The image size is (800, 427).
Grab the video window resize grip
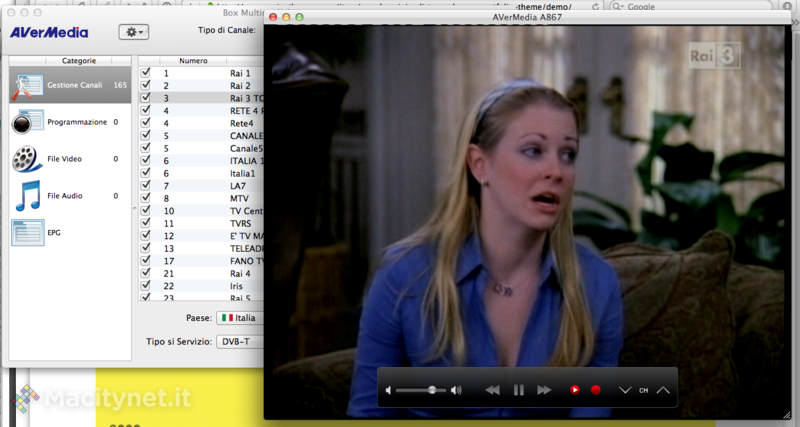coord(787,415)
